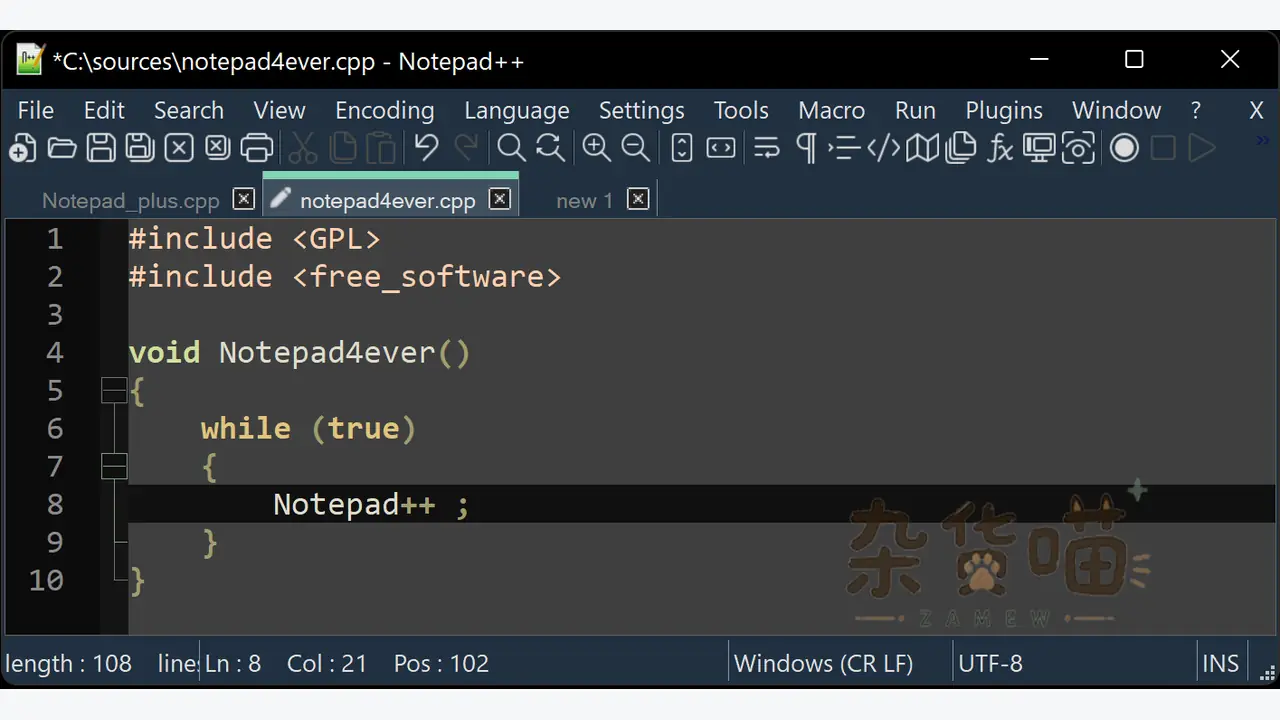Toggle word wrap in the toolbar
This screenshot has width=1280, height=720.
tap(767, 148)
